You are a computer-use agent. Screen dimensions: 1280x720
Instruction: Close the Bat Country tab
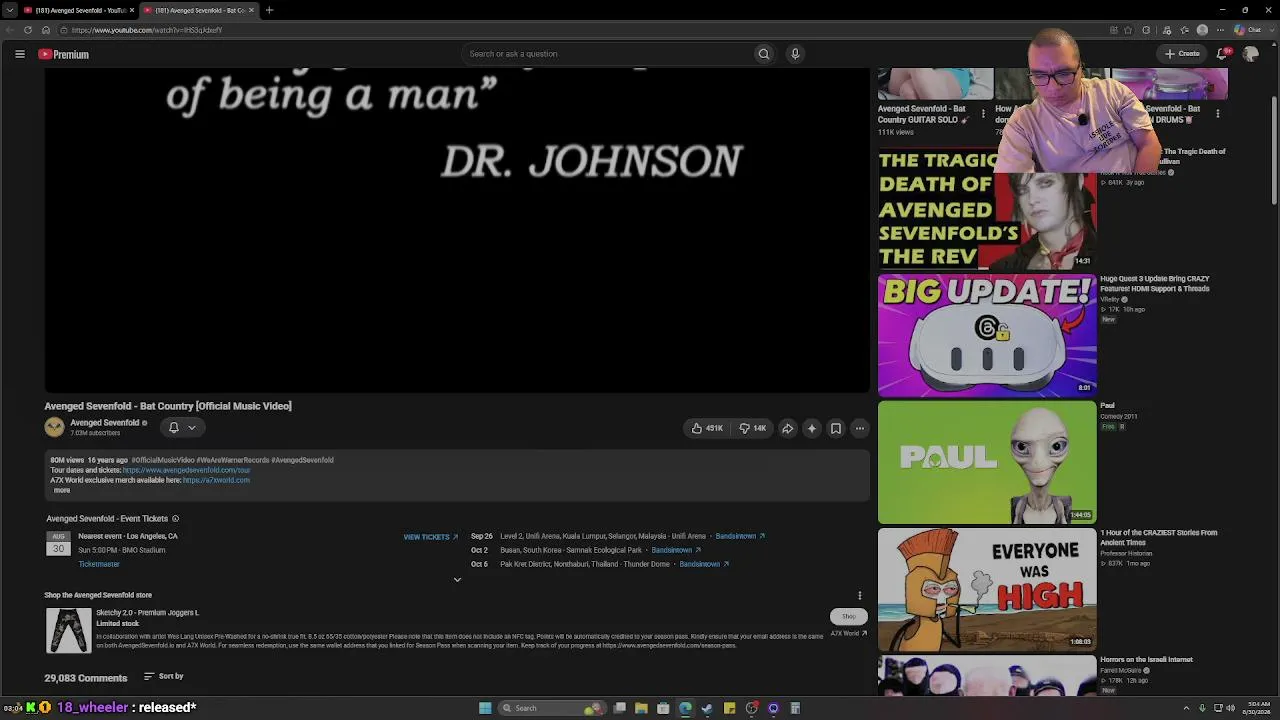251,10
